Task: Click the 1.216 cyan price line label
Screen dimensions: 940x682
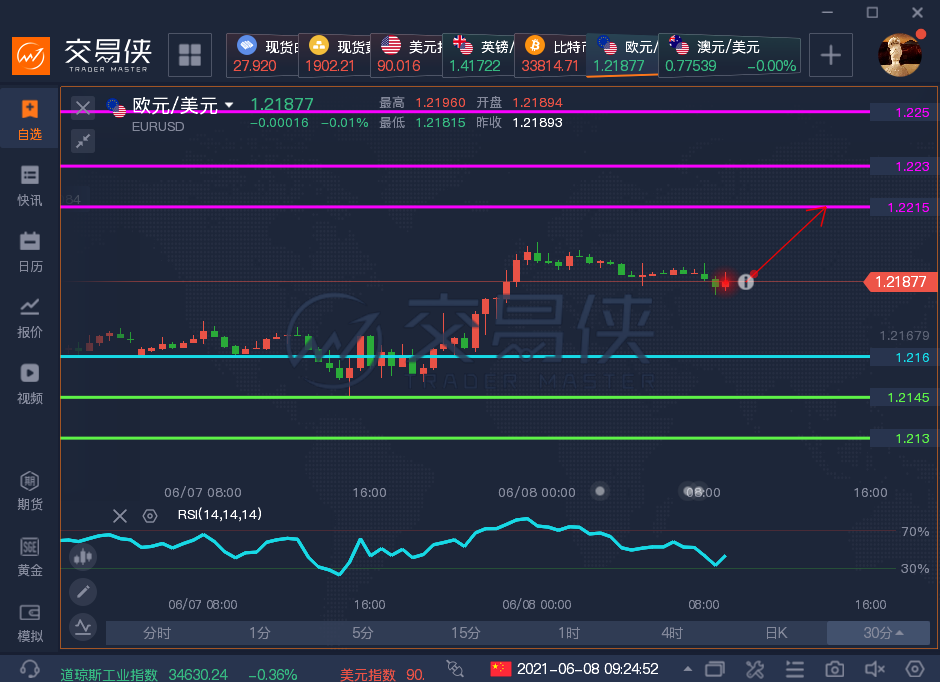Action: [905, 358]
